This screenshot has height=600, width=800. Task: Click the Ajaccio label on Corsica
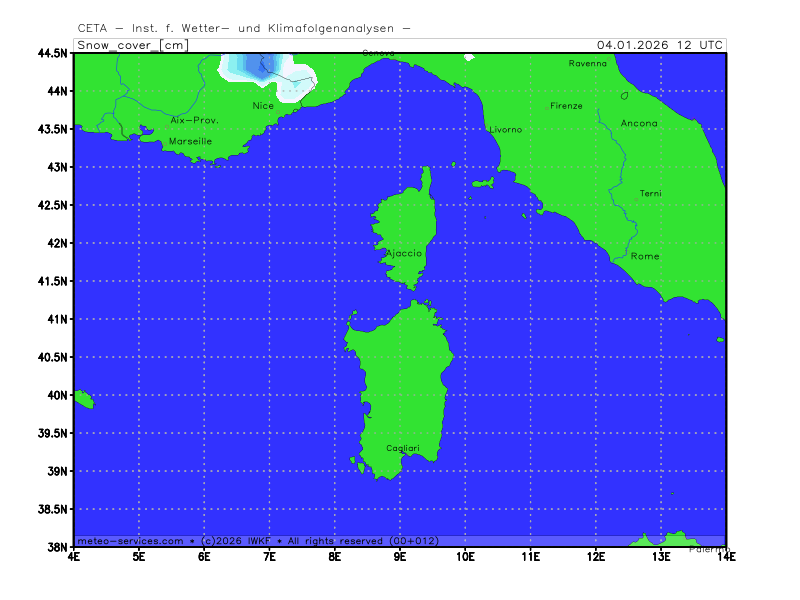click(403, 253)
